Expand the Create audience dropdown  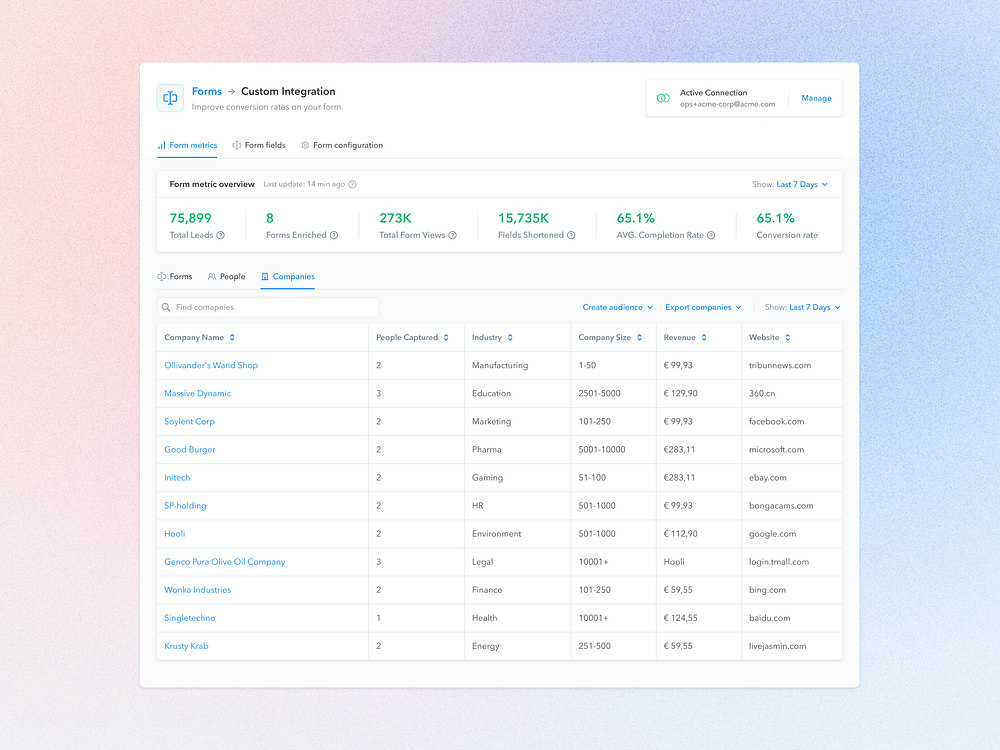tap(617, 307)
